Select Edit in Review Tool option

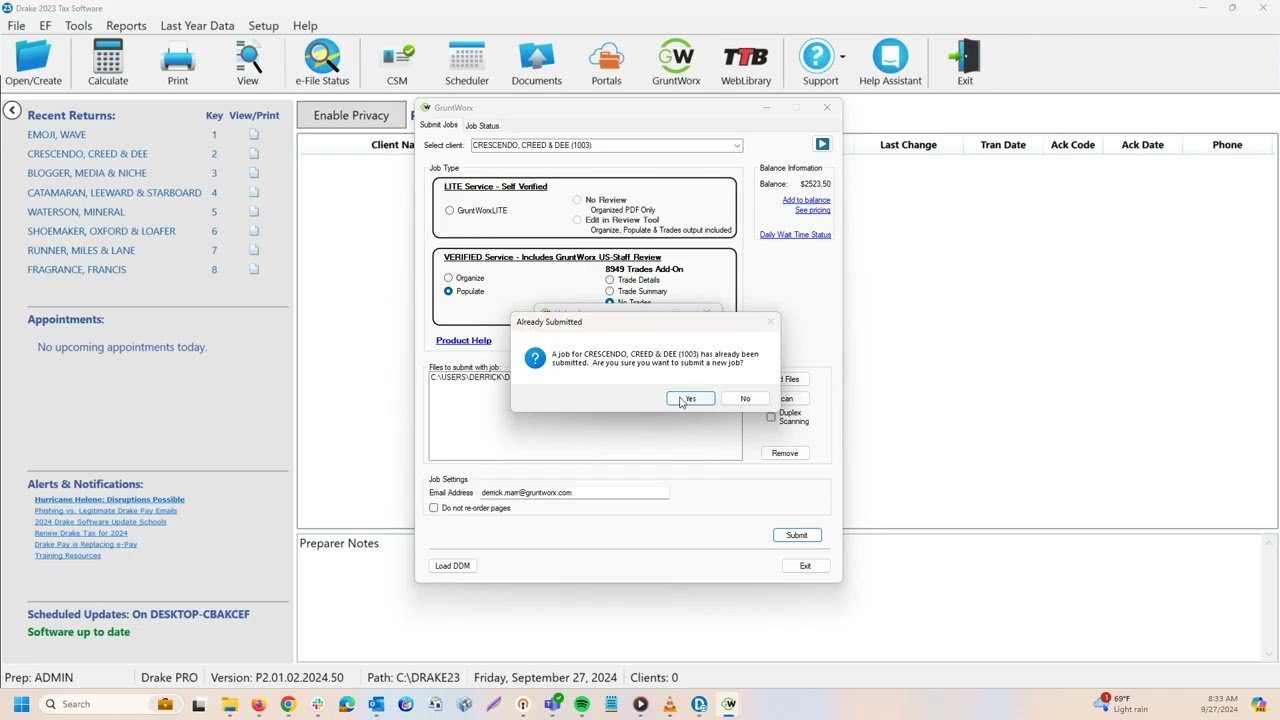[x=577, y=220]
